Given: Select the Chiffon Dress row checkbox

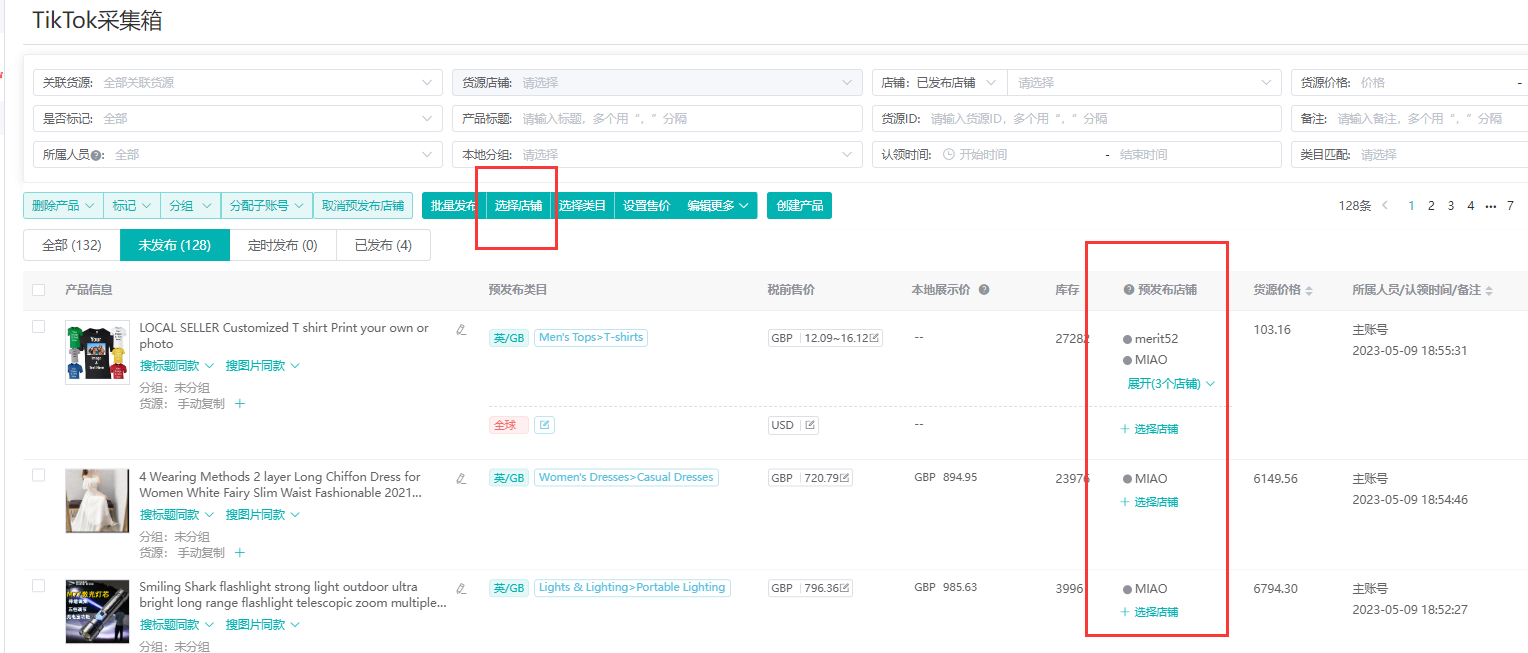Looking at the screenshot, I should pyautogui.click(x=39, y=476).
